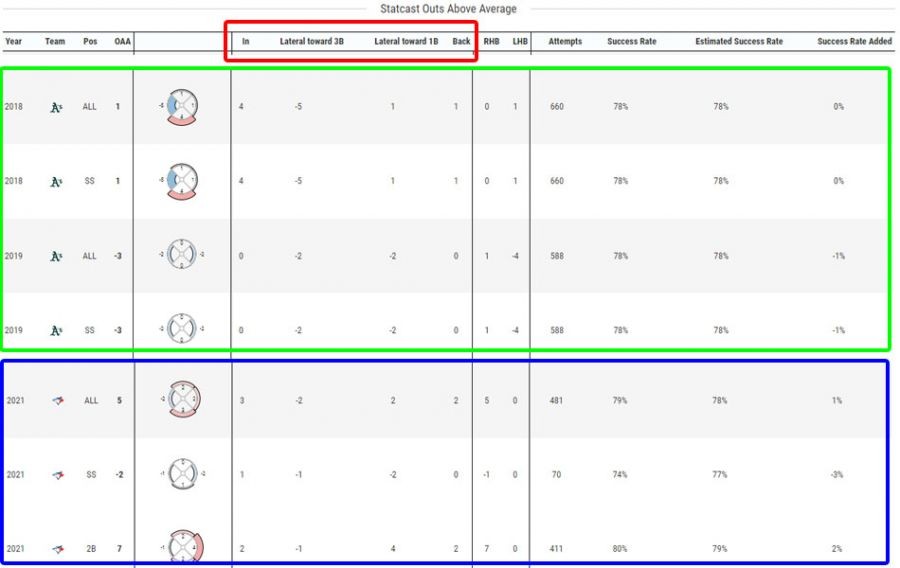900x568 pixels.
Task: Sort by the Success Rate header
Action: coord(631,41)
